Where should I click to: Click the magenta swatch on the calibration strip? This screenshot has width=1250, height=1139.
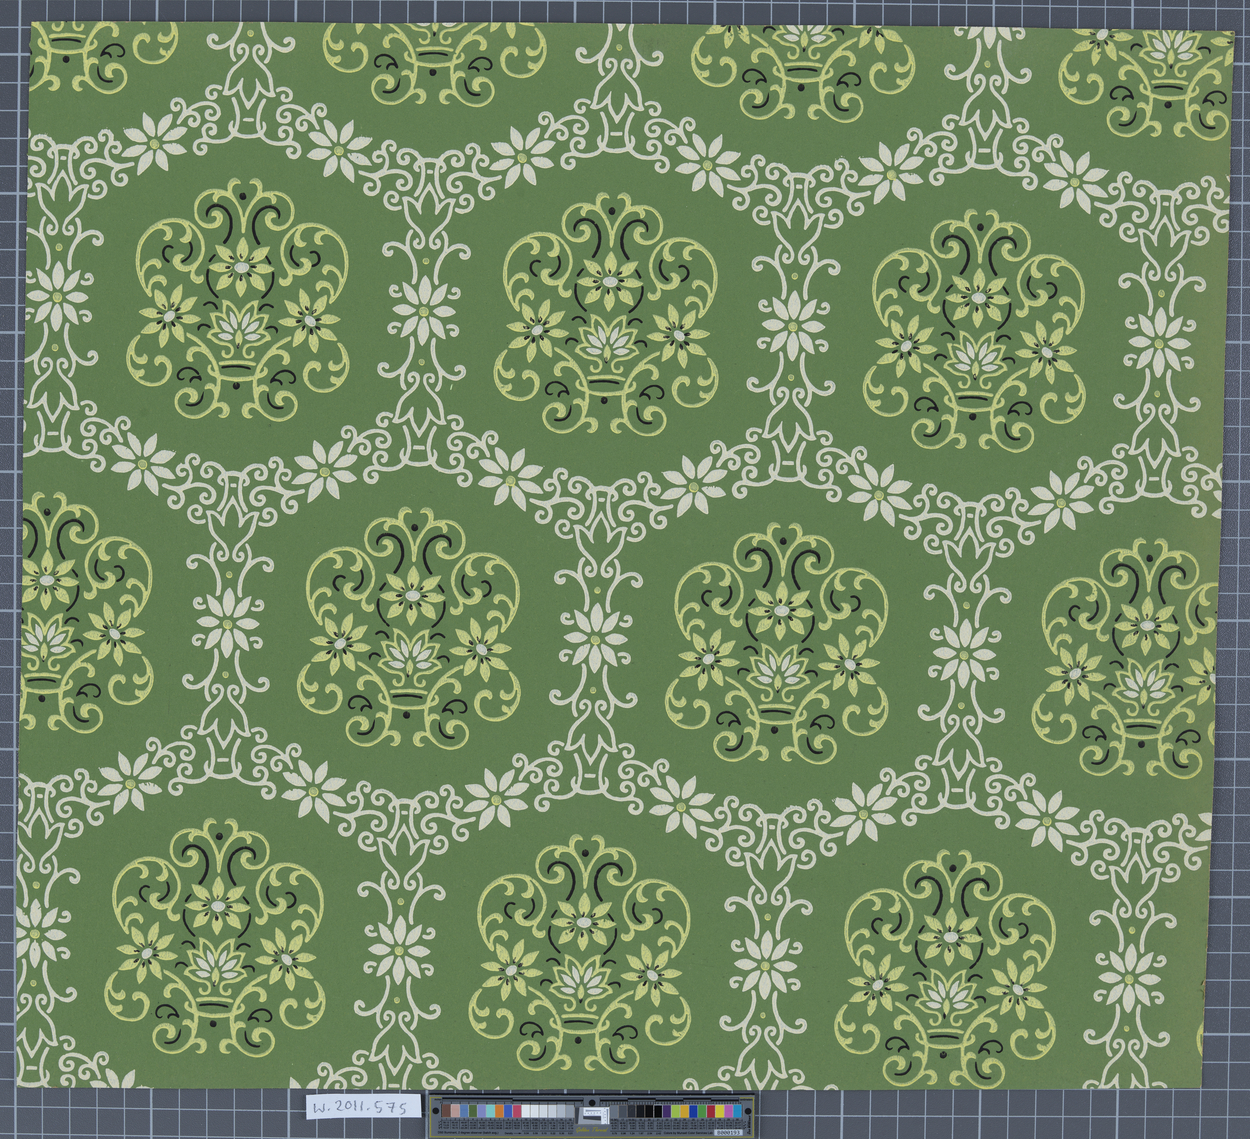728,1111
